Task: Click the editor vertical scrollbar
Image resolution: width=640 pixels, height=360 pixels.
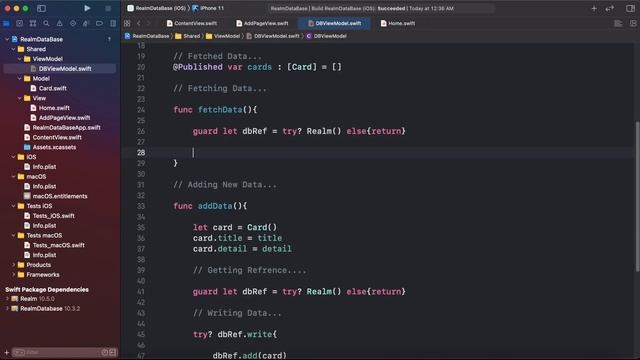Action: click(637, 196)
